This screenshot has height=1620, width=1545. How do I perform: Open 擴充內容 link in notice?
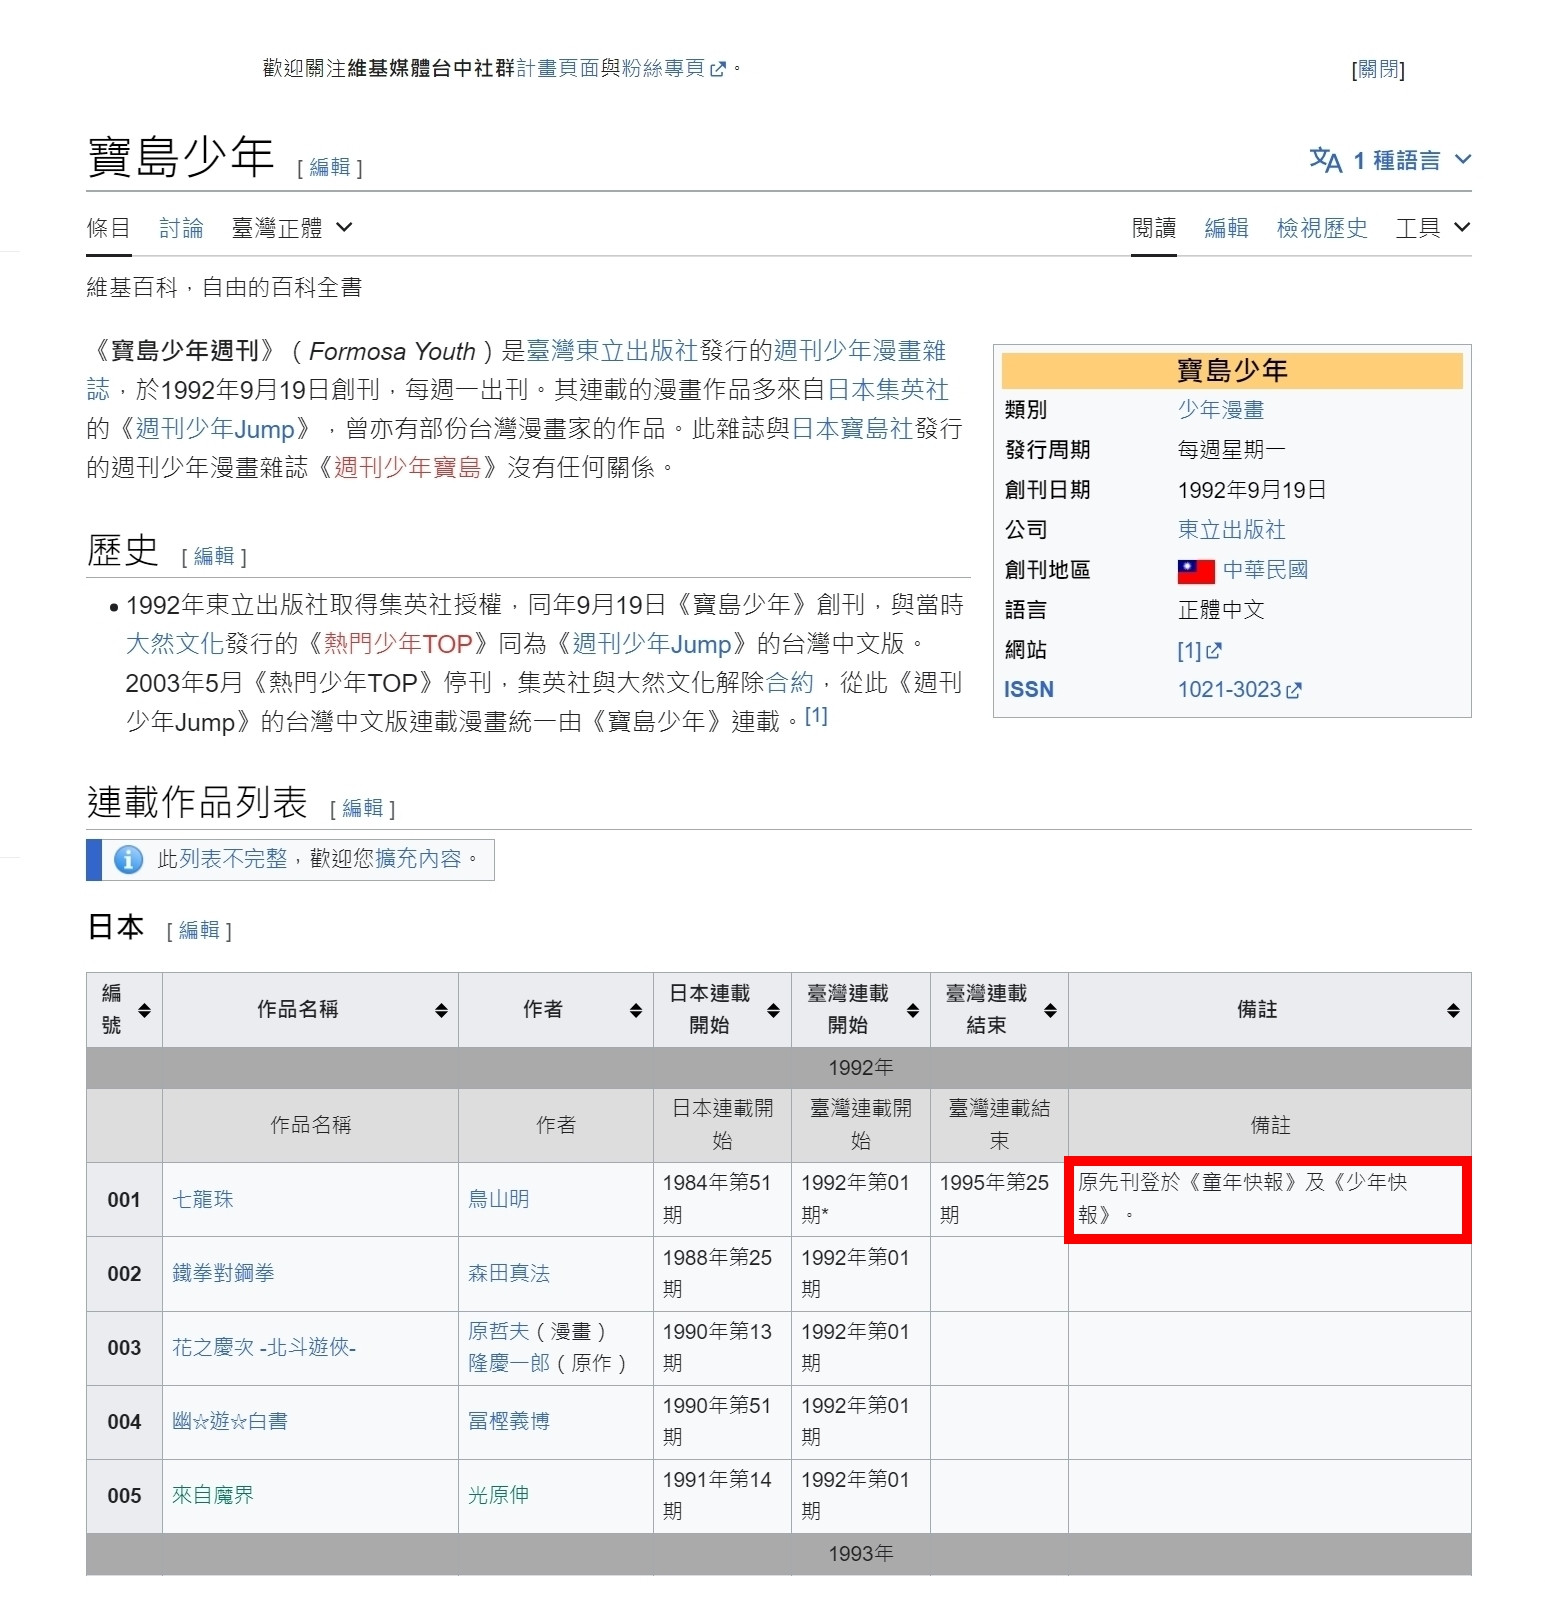point(419,859)
